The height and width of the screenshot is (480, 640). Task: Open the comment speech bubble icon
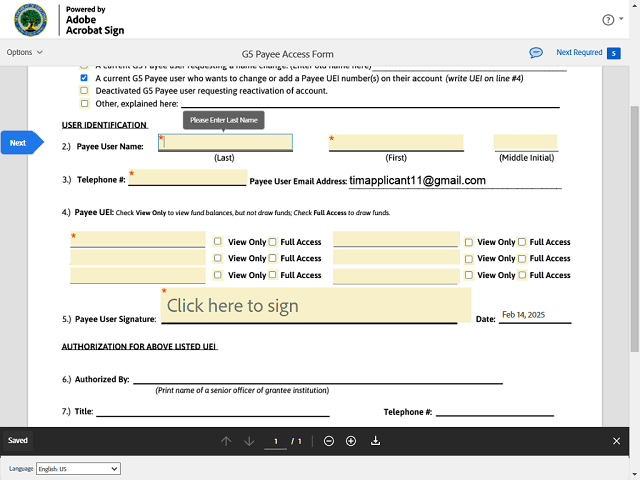pos(536,53)
